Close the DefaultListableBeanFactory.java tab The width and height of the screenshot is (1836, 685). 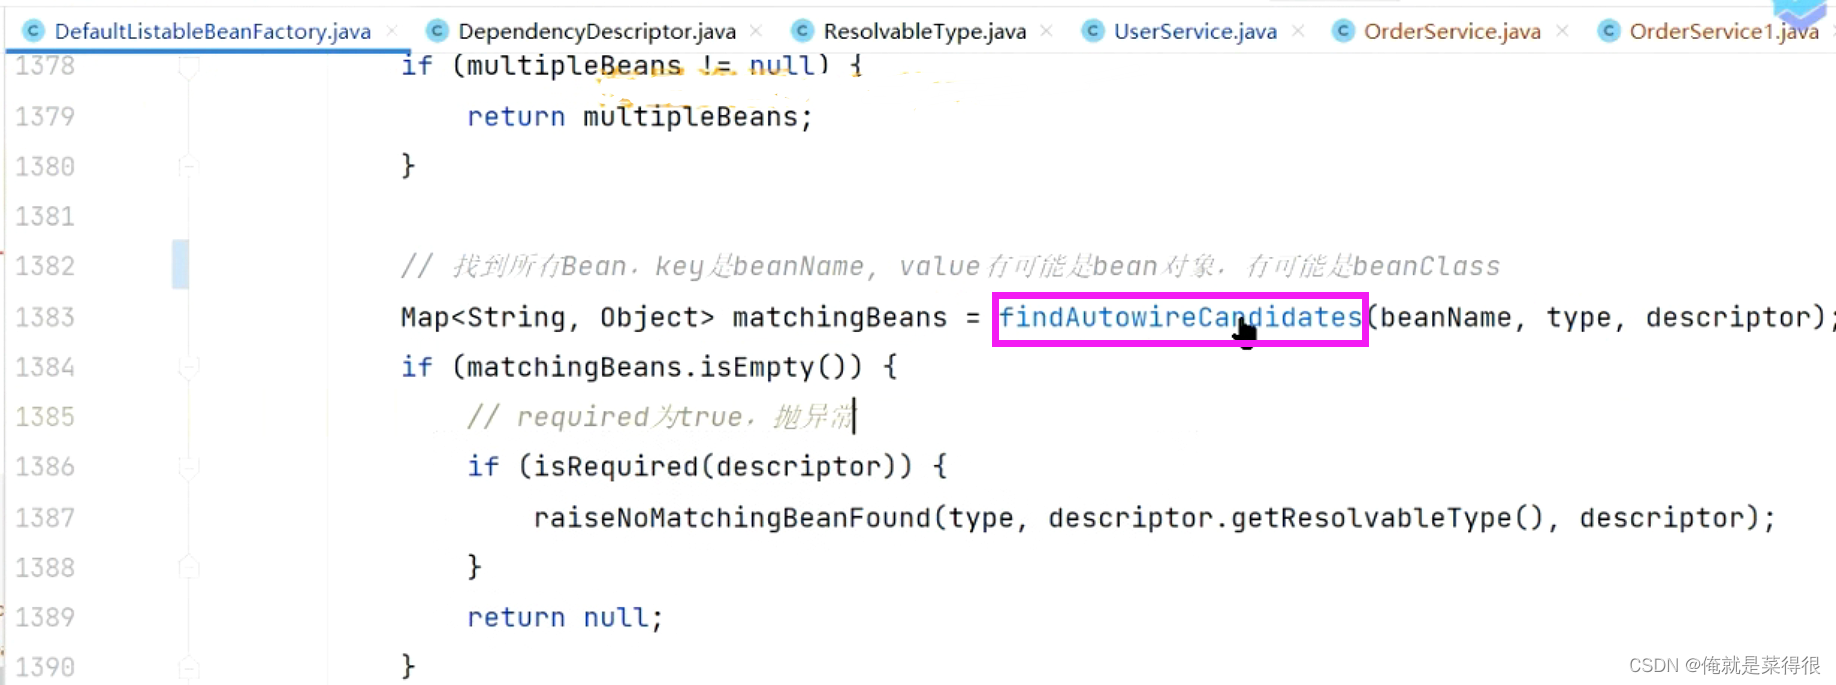click(x=392, y=31)
